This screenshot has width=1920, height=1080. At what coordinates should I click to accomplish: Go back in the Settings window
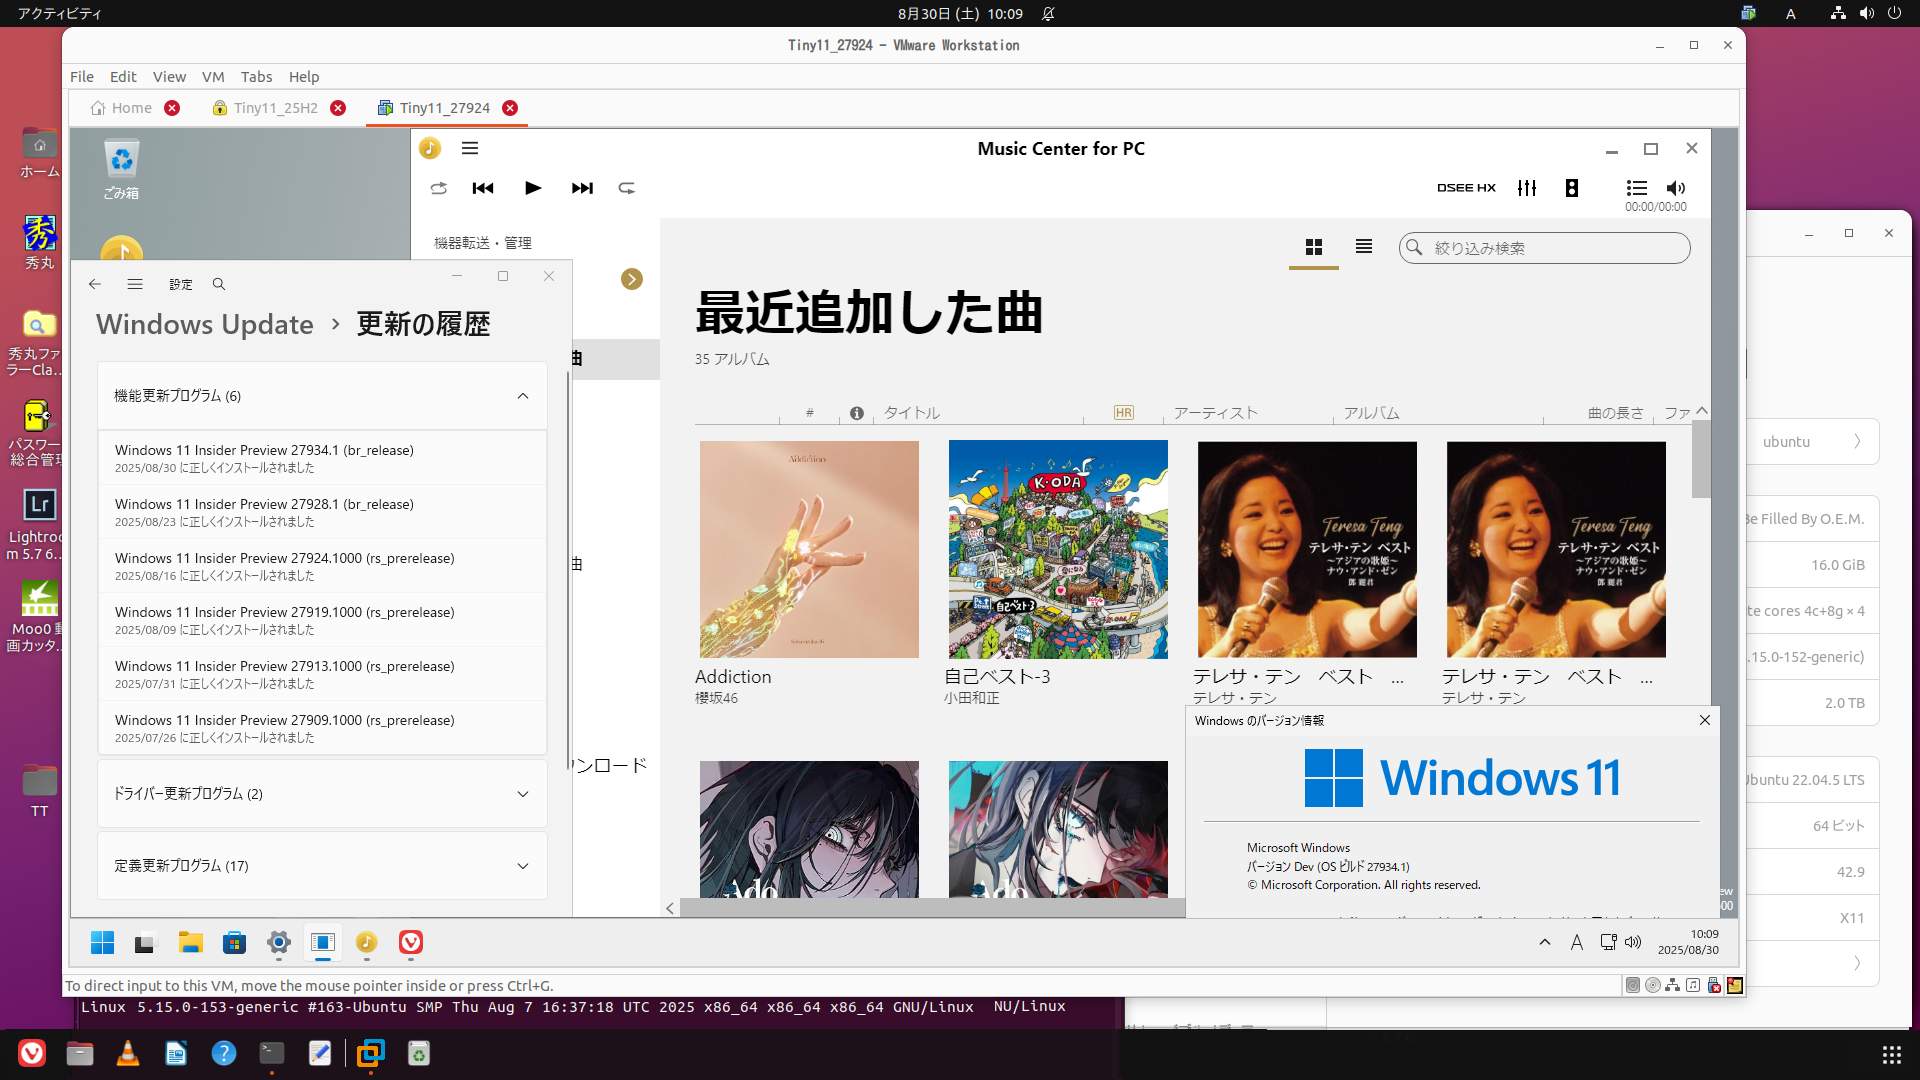[x=95, y=284]
